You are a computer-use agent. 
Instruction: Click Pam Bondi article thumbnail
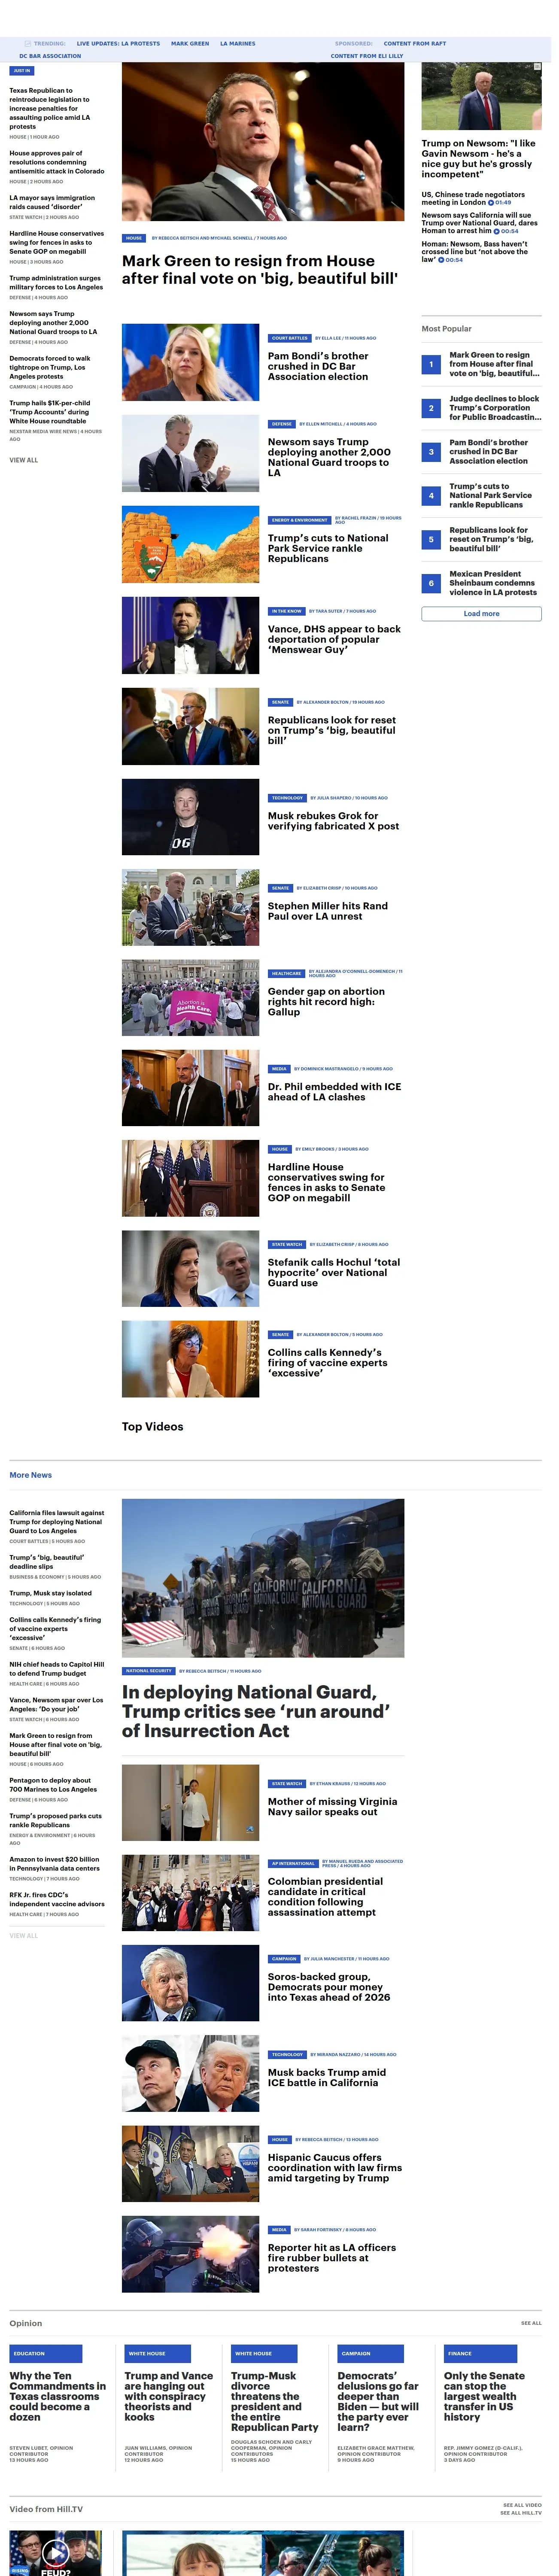click(190, 362)
